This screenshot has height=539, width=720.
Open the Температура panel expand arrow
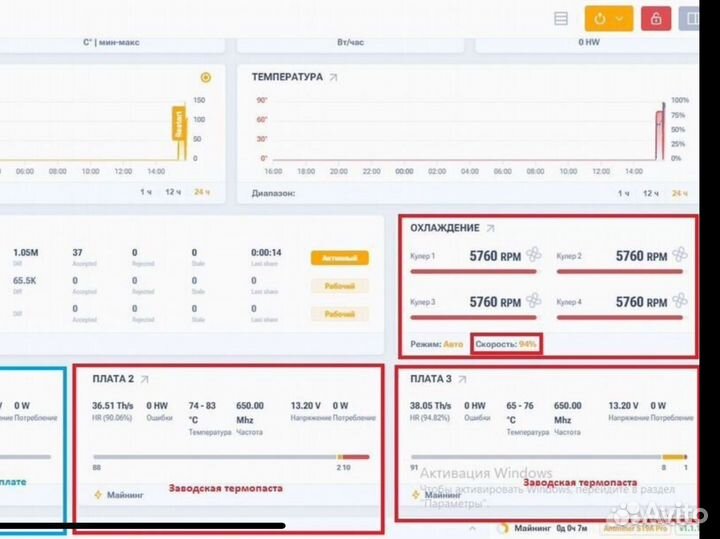click(x=333, y=77)
